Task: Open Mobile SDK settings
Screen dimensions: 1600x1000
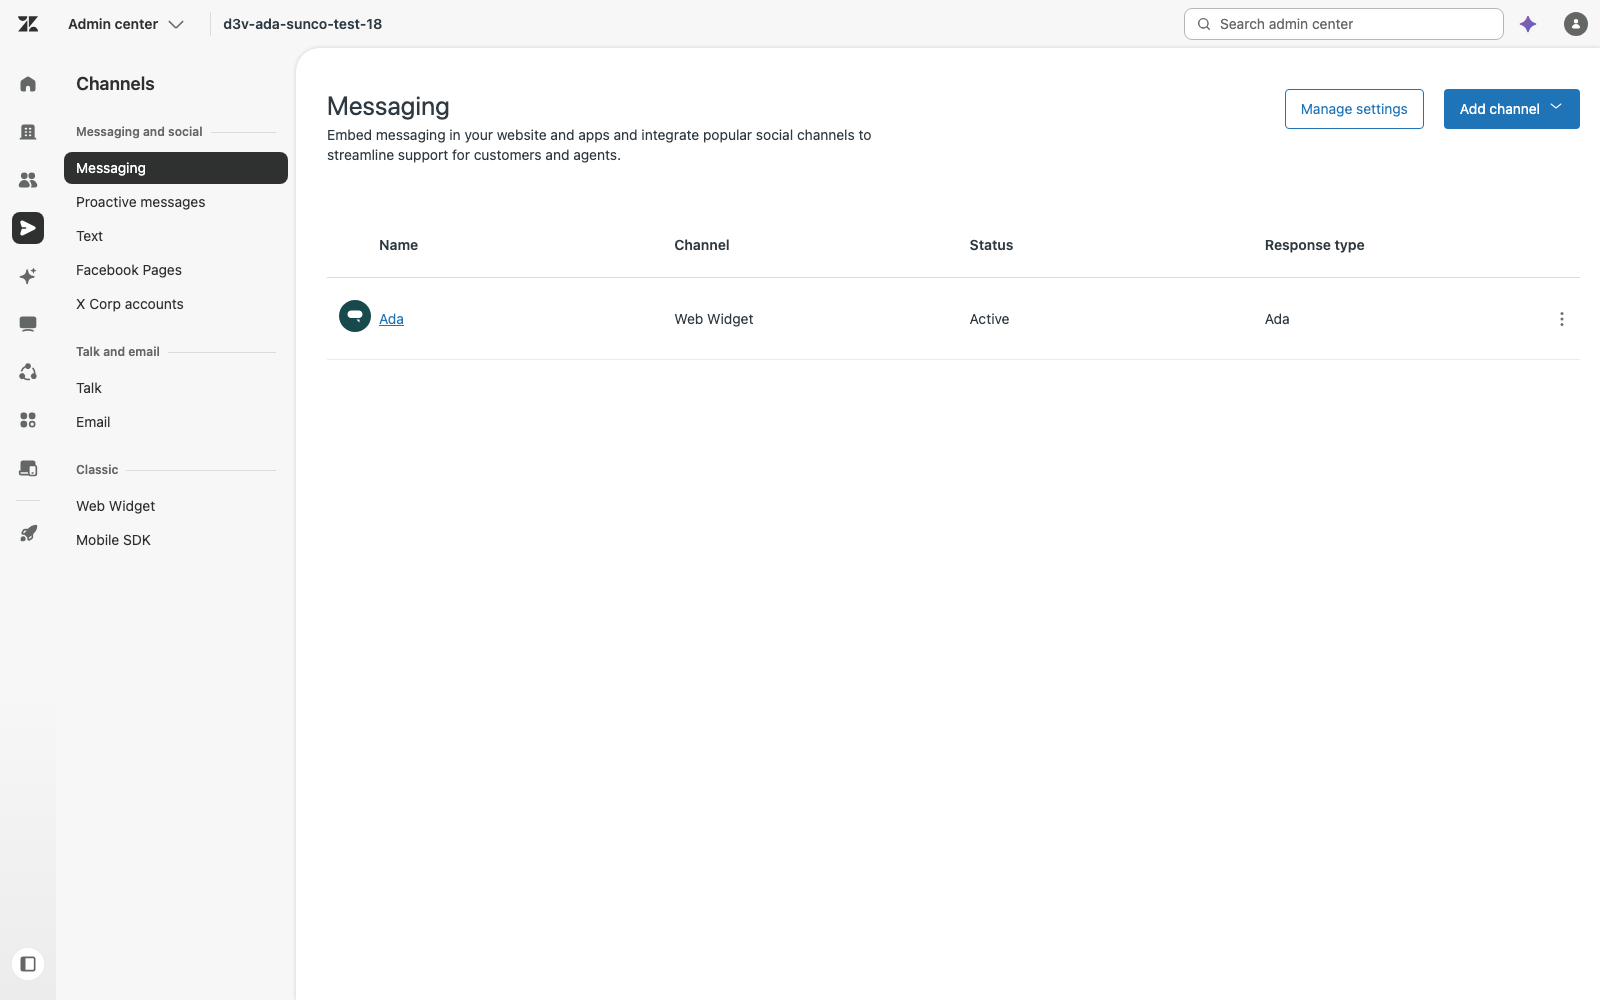Action: point(114,540)
